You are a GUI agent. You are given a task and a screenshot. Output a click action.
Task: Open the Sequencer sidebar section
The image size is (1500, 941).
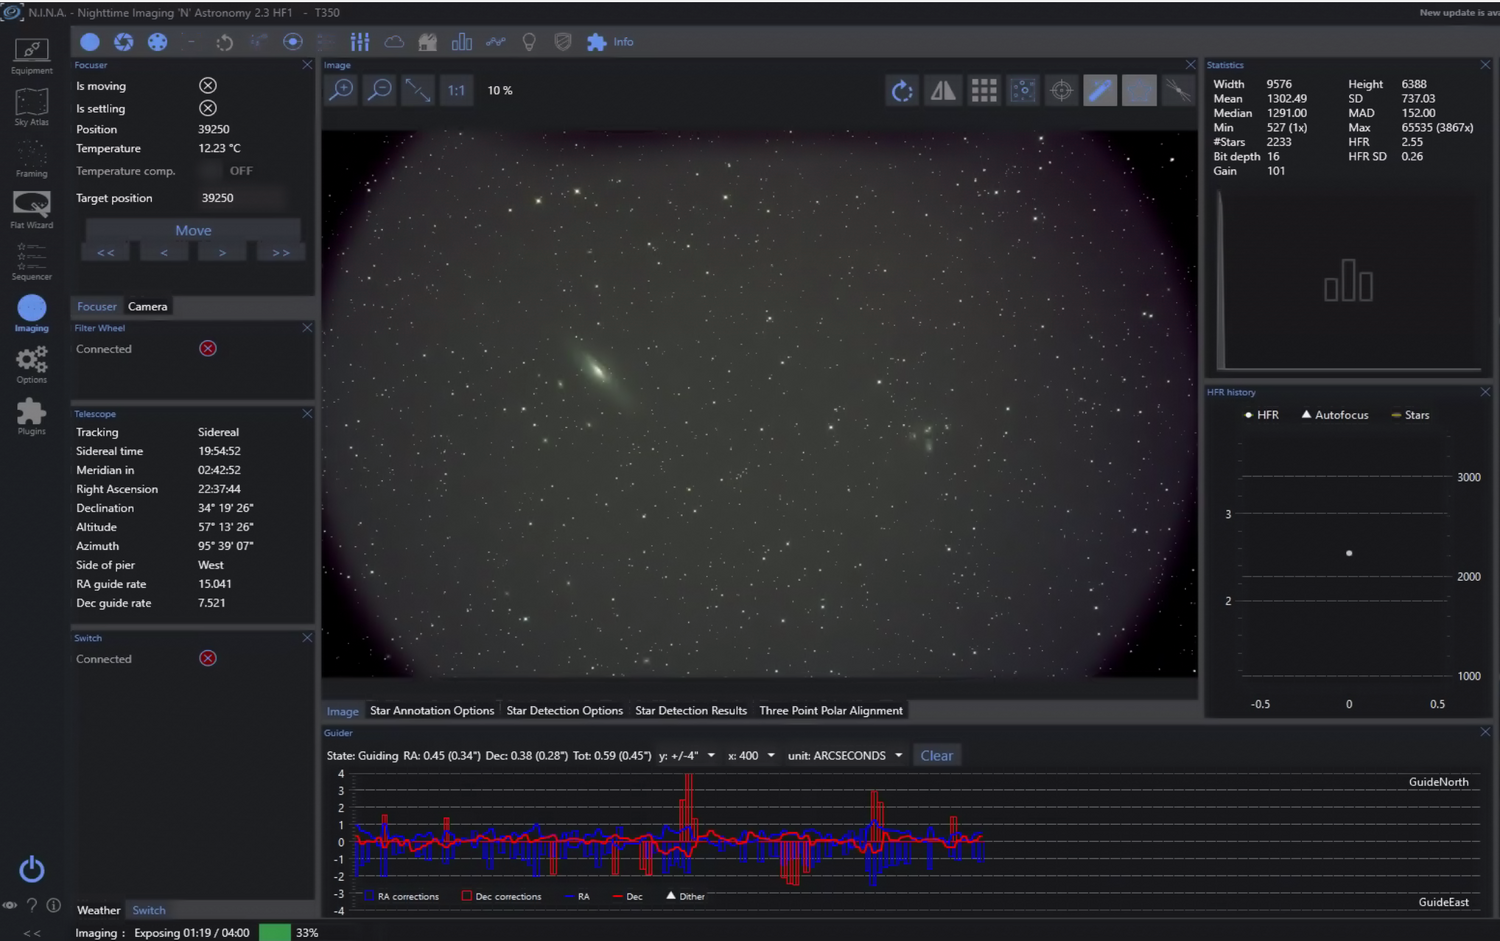[31, 262]
